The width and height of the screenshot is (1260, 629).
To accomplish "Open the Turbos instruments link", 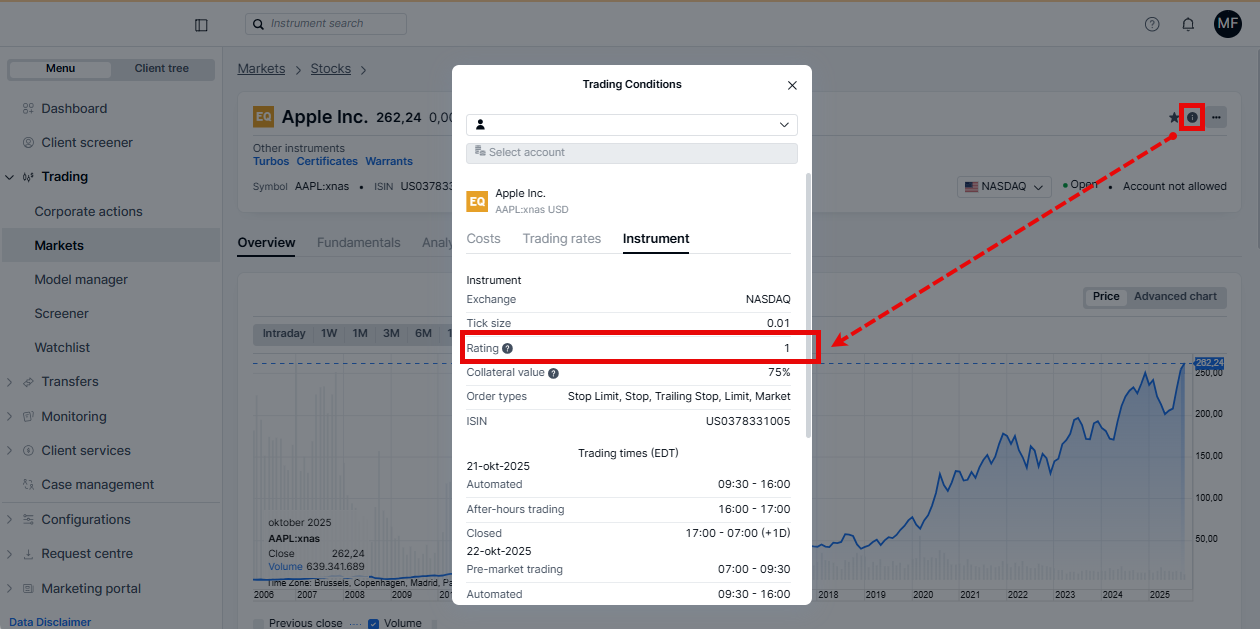I will [271, 161].
